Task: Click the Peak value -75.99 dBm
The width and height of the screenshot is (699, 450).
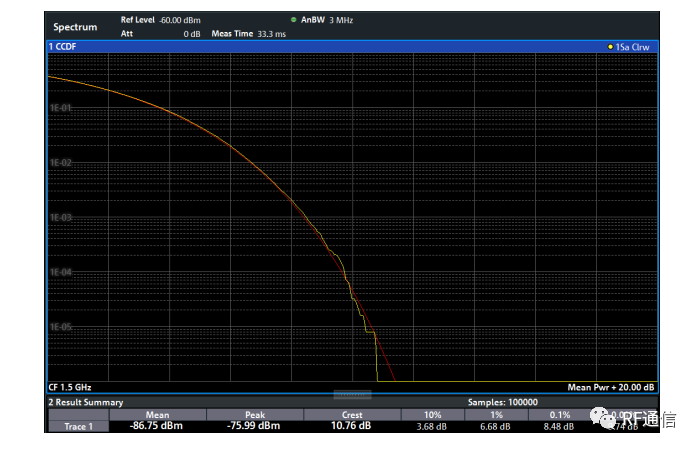Action: pos(253,426)
